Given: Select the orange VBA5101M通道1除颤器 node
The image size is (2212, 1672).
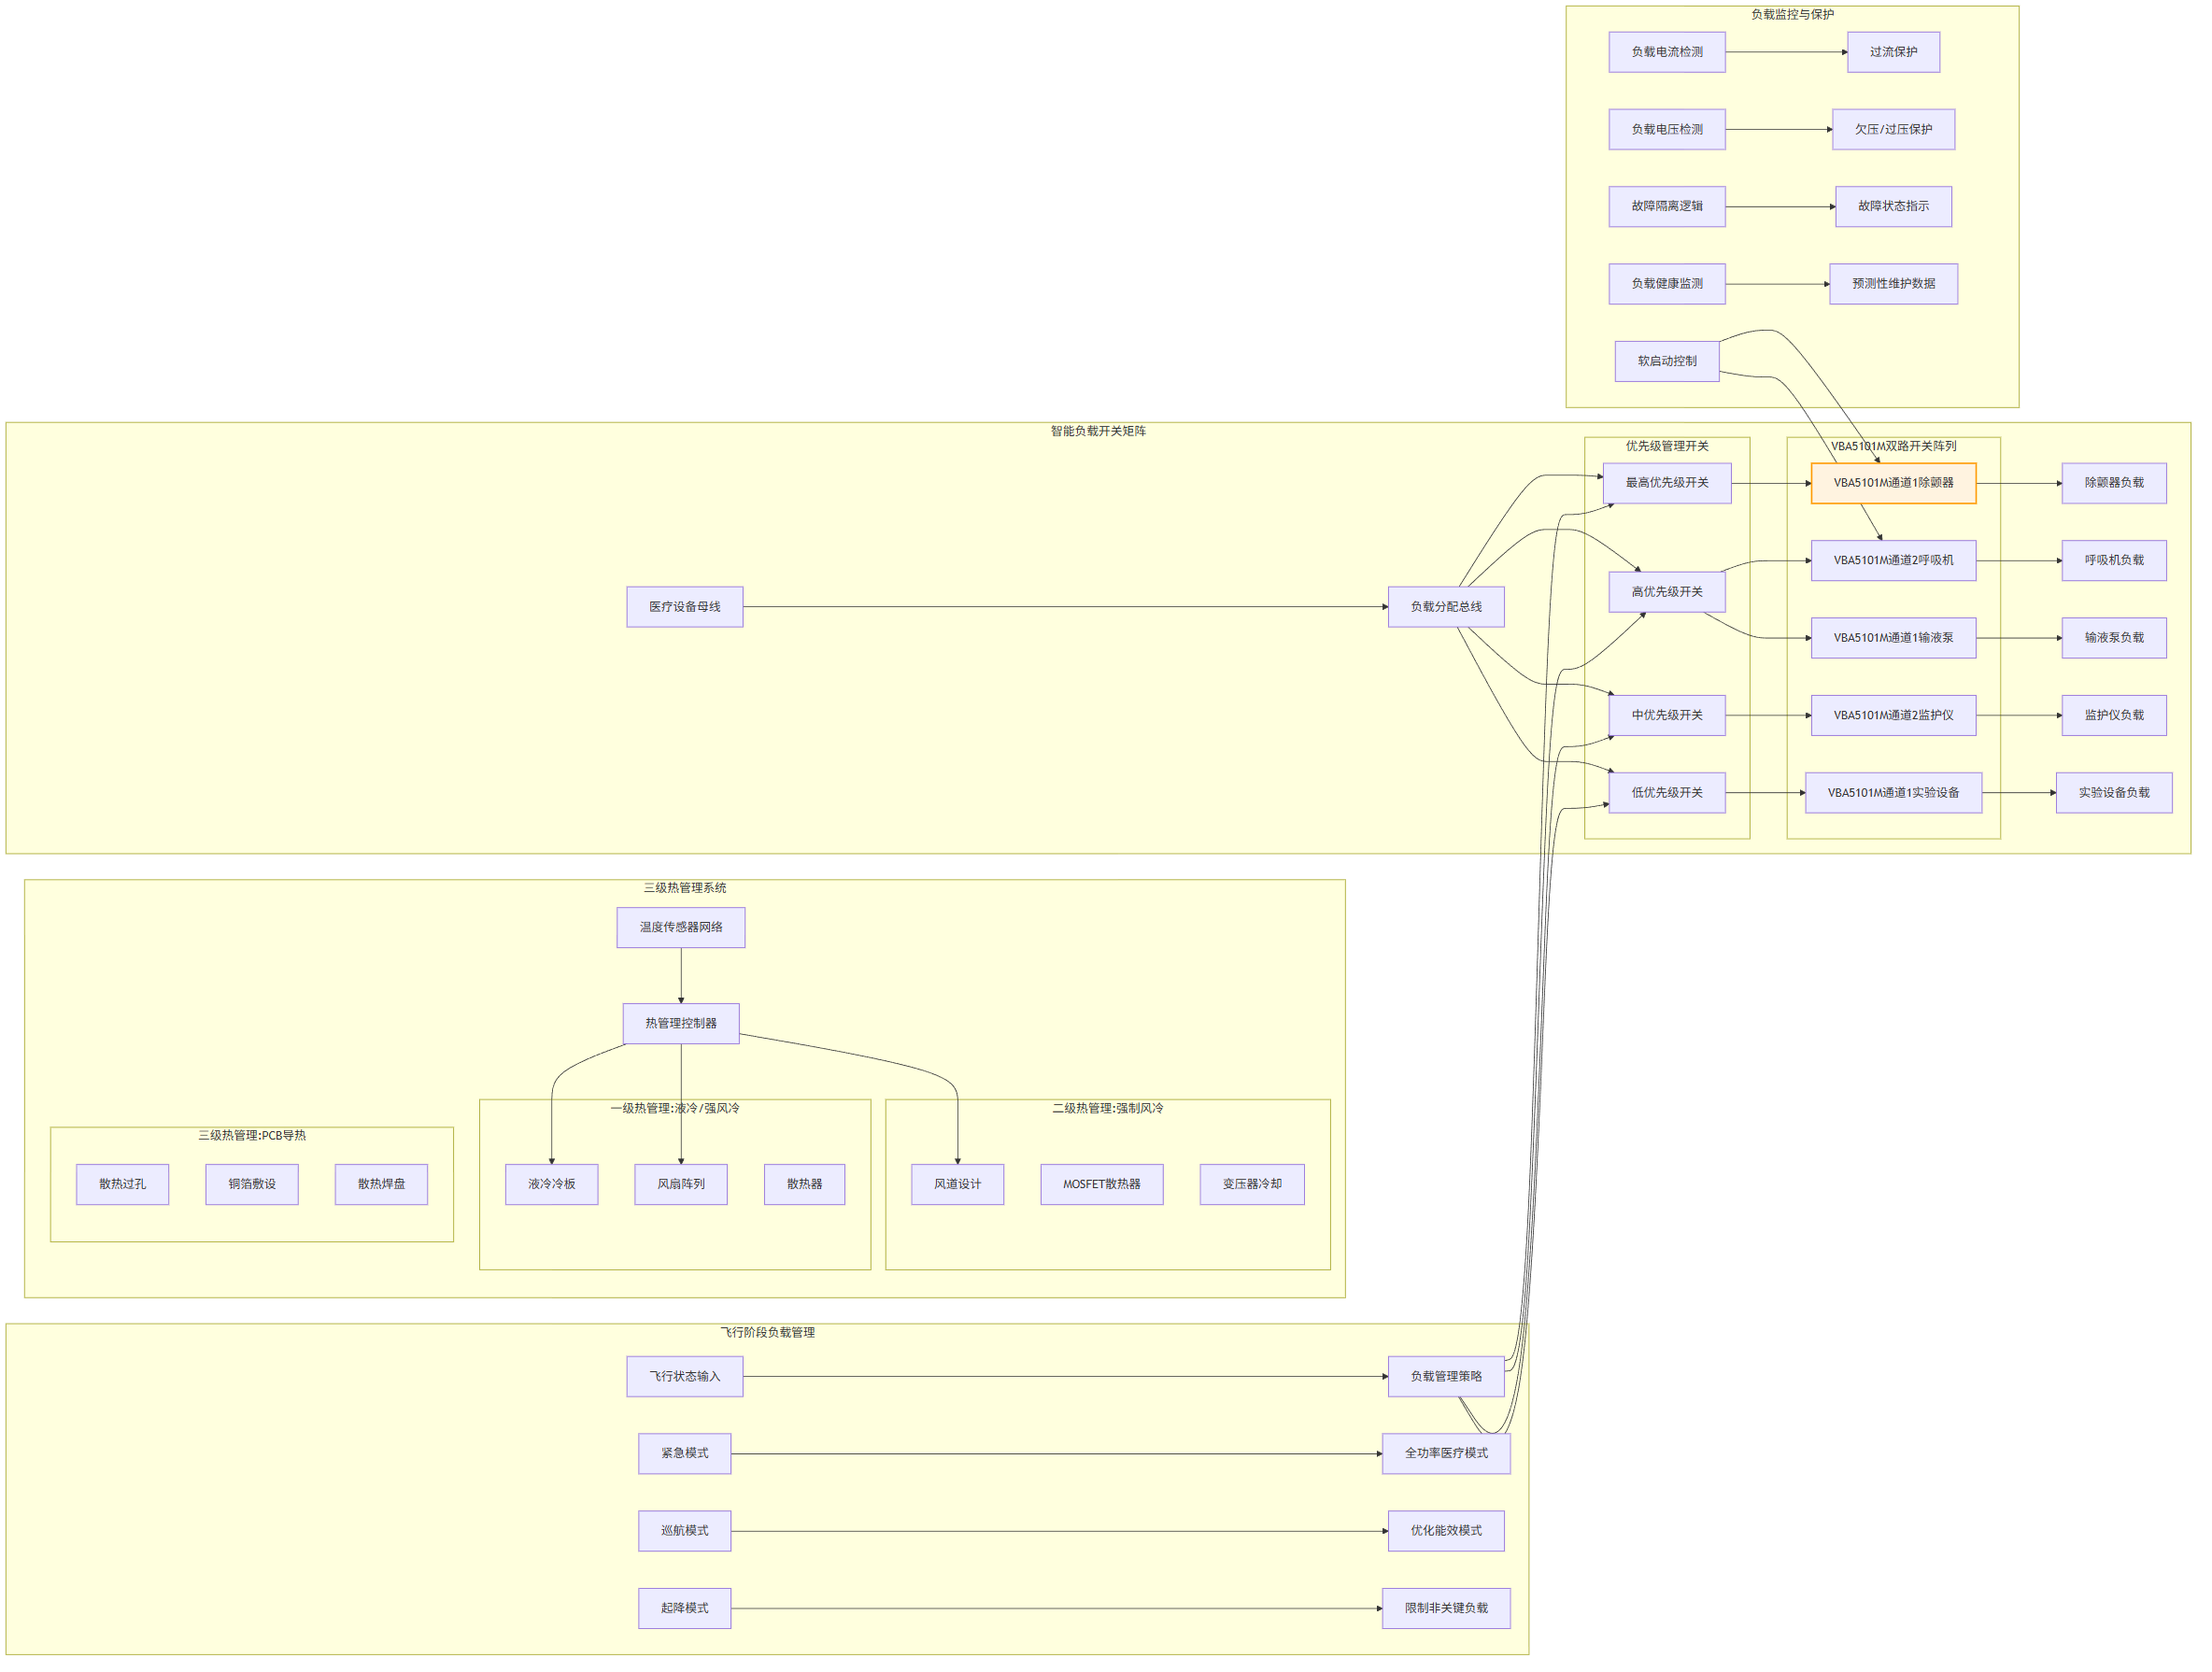Looking at the screenshot, I should (1893, 483).
